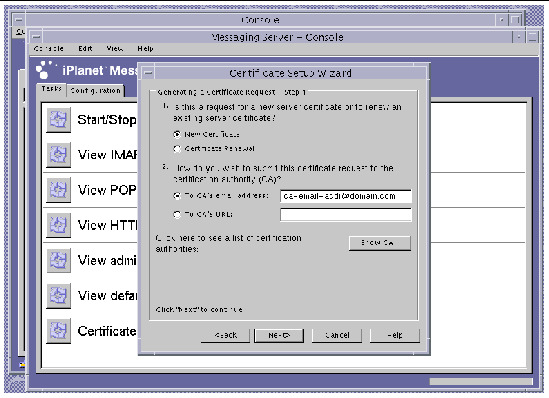Click the View HTTP task icon
Screen dimensions: 549x398
(58, 225)
